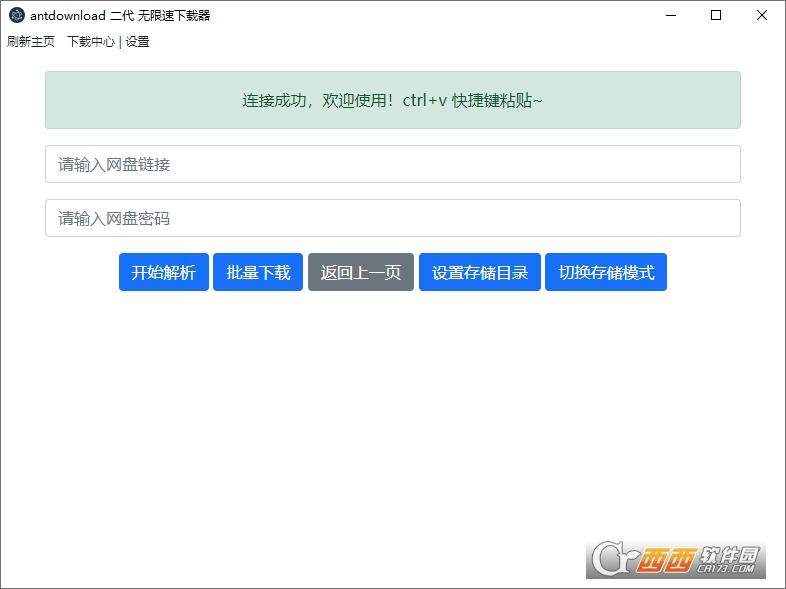Click the 批量下载 button
Screen dimensions: 786x589
(x=258, y=272)
